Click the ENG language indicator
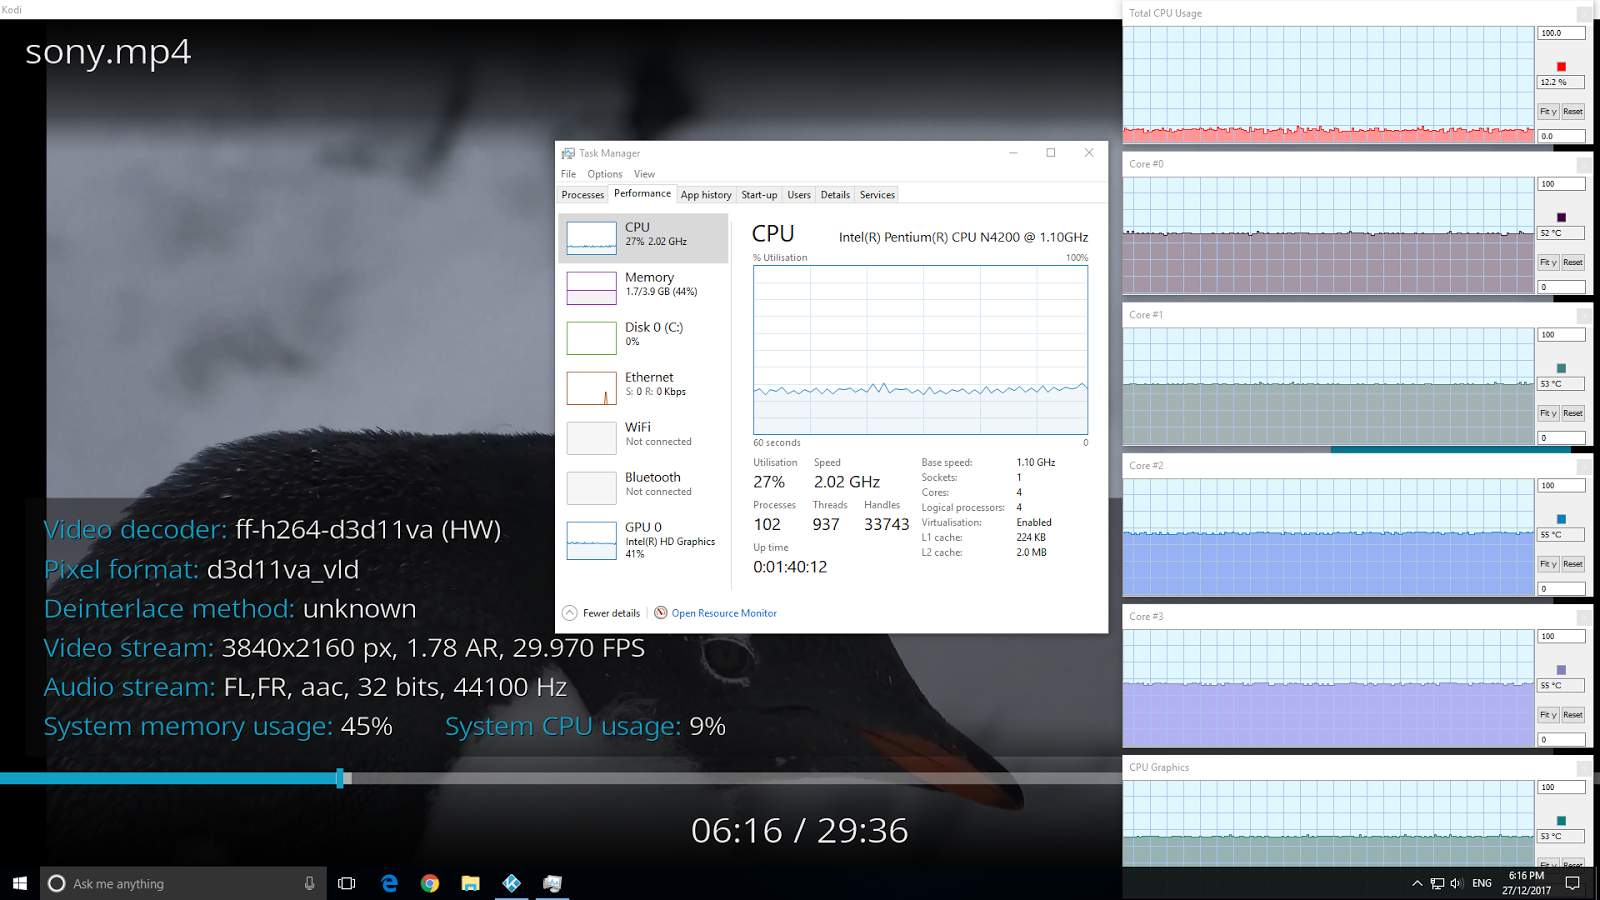This screenshot has width=1600, height=900. tap(1482, 883)
